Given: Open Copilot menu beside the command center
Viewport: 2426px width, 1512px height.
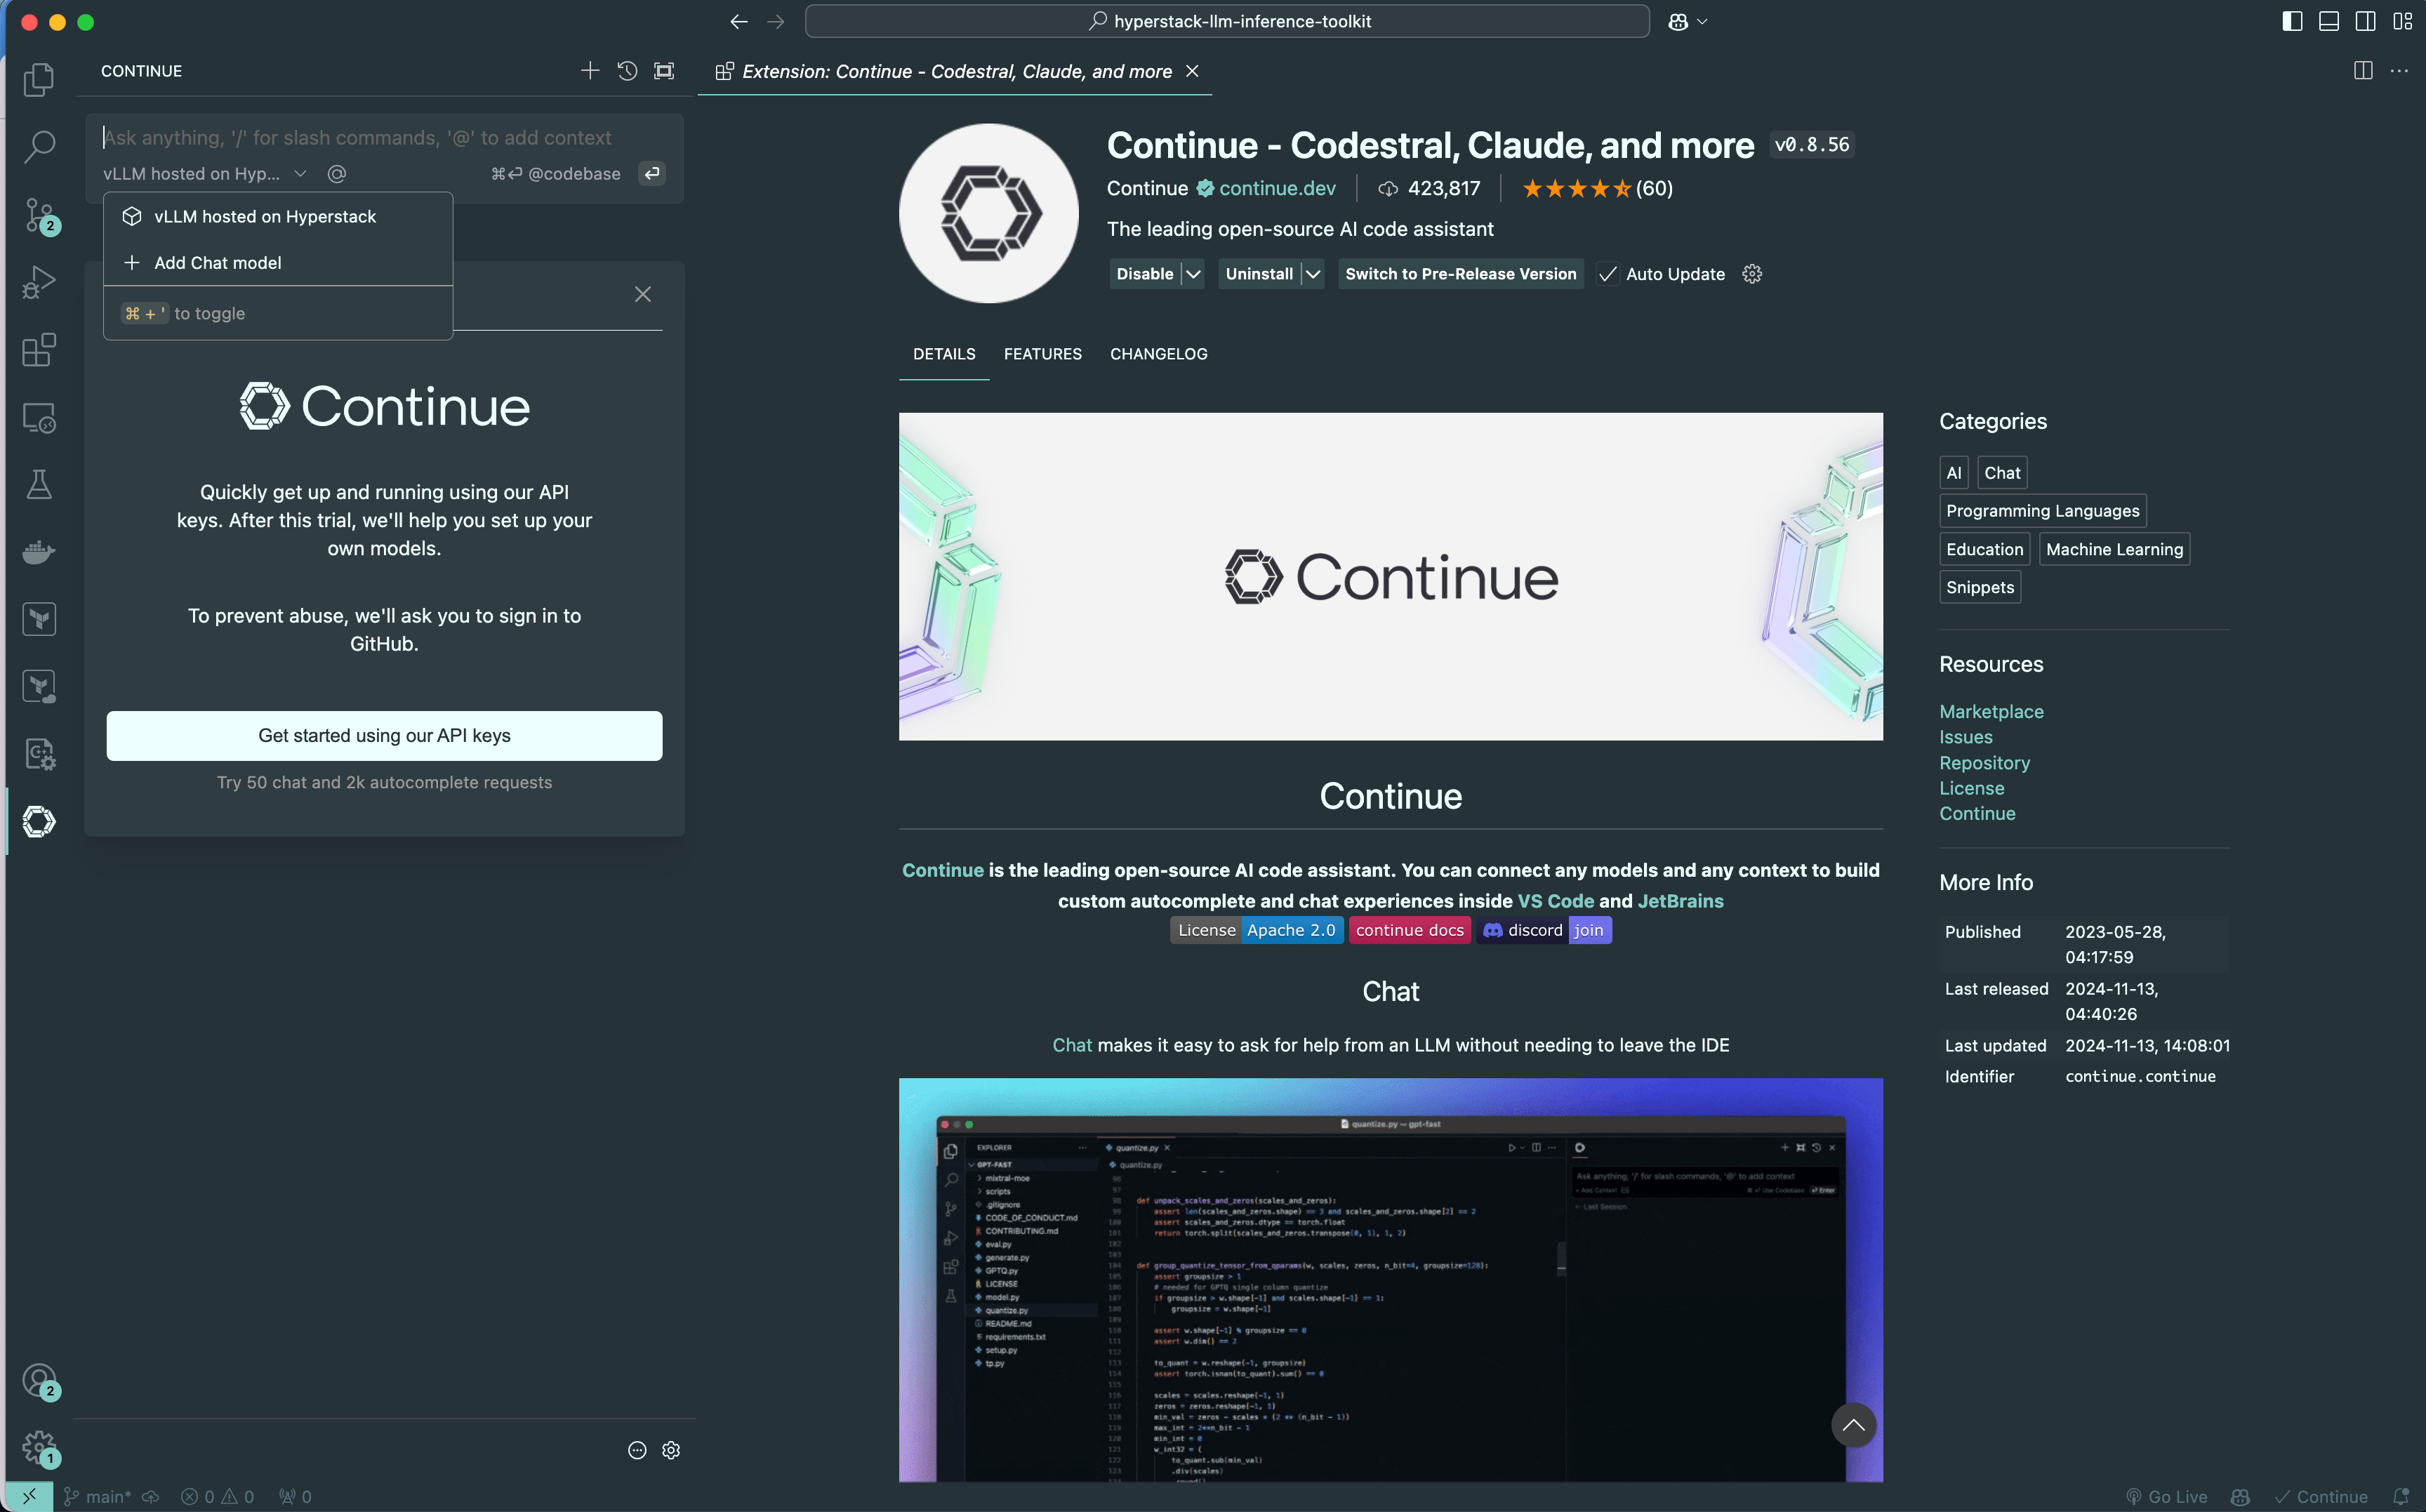Looking at the screenshot, I should (x=1687, y=21).
